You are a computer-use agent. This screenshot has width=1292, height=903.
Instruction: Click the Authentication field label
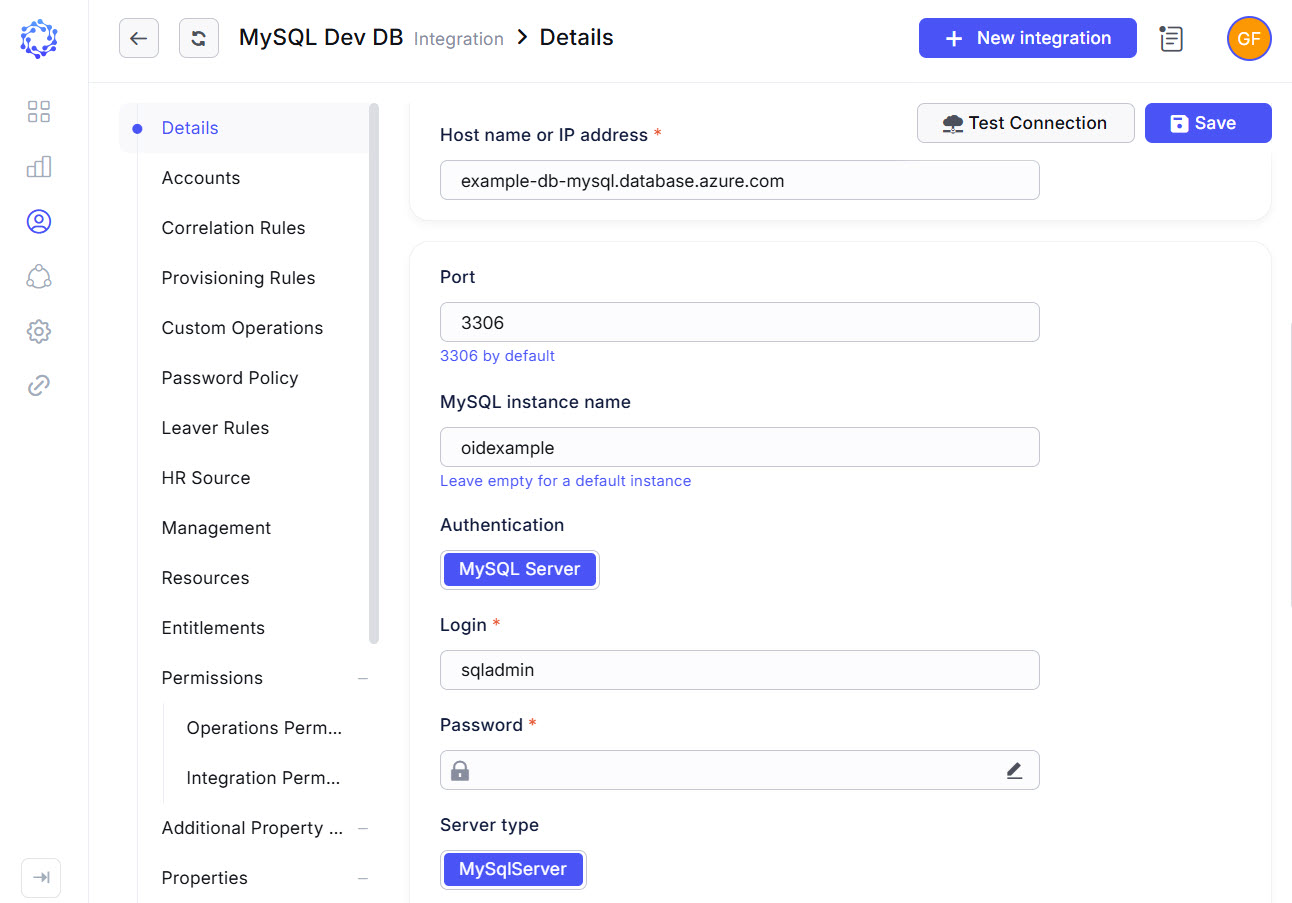coord(502,525)
